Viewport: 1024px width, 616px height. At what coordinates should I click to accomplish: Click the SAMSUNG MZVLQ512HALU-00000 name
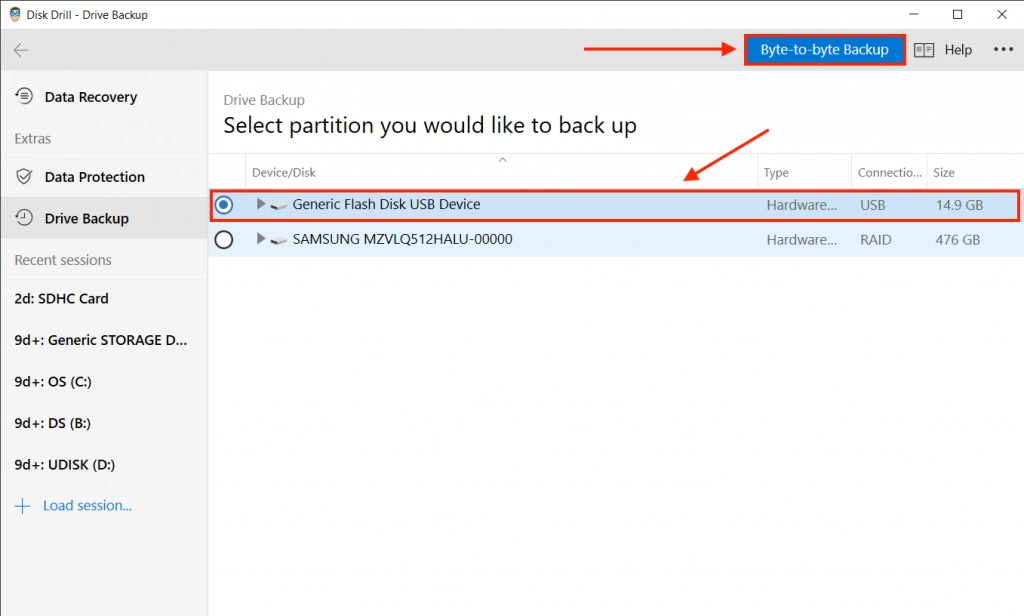pos(402,239)
